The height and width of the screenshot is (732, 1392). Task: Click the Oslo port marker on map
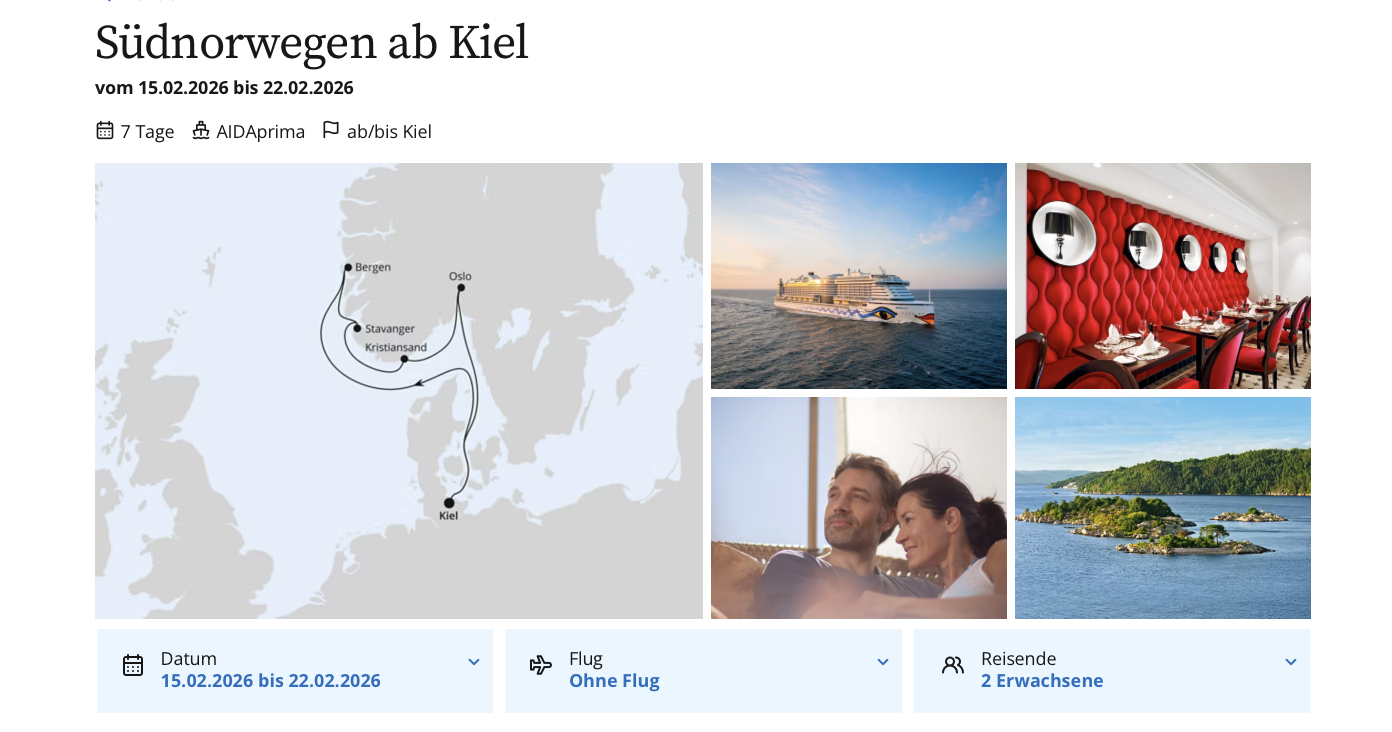tap(461, 288)
